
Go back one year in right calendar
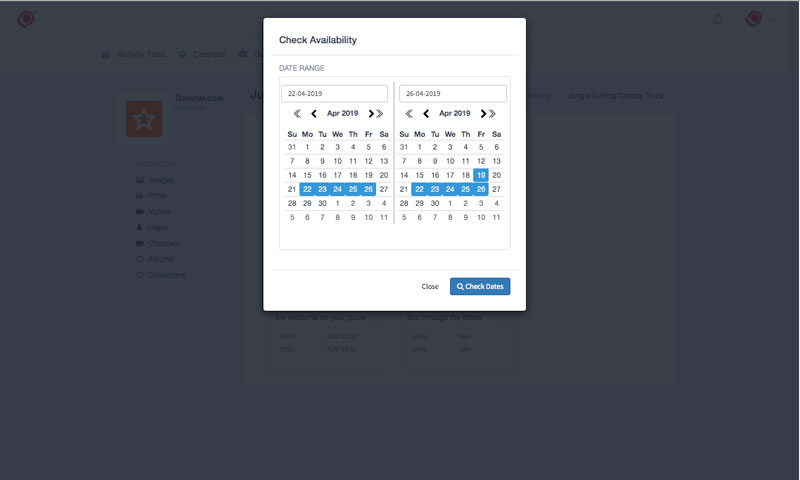(x=409, y=113)
